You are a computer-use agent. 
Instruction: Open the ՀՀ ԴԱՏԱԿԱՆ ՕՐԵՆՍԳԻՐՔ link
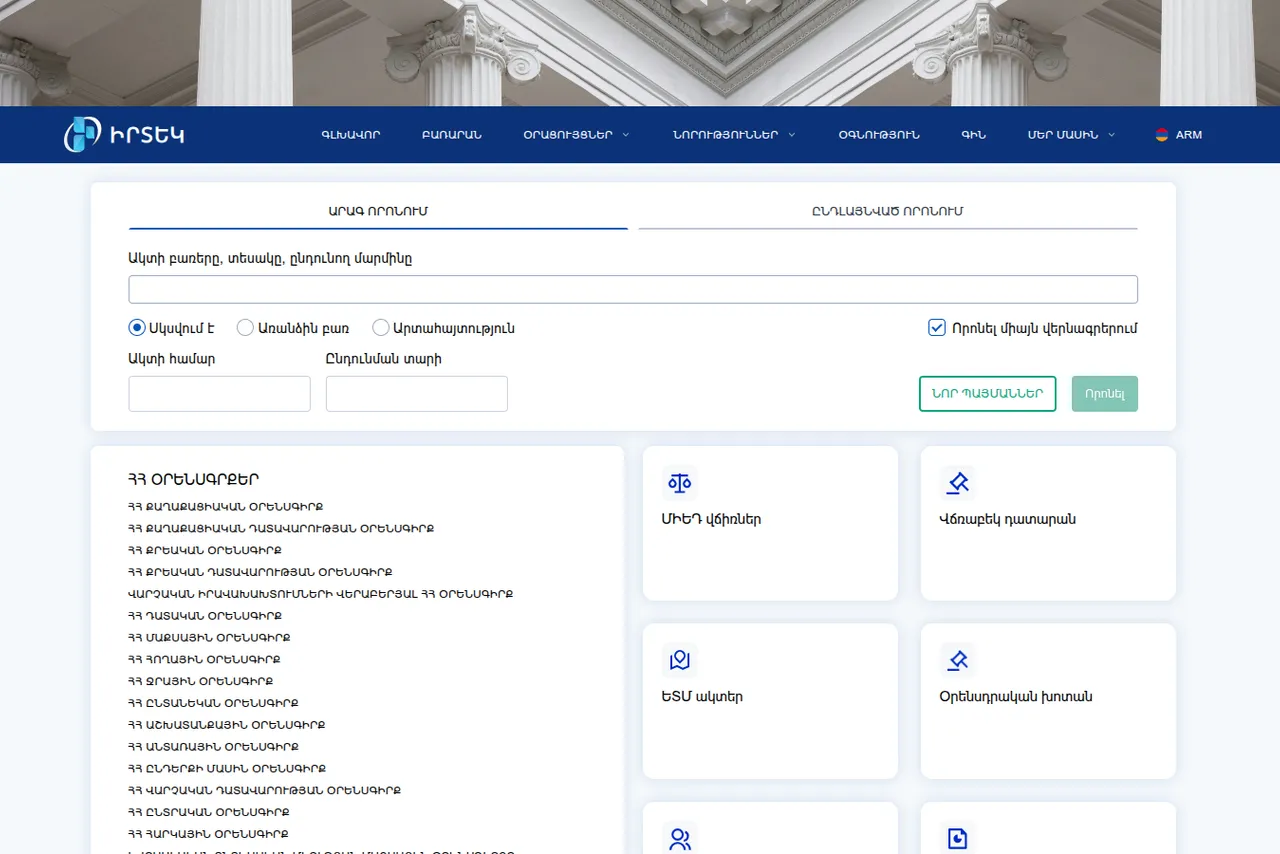[x=205, y=616]
